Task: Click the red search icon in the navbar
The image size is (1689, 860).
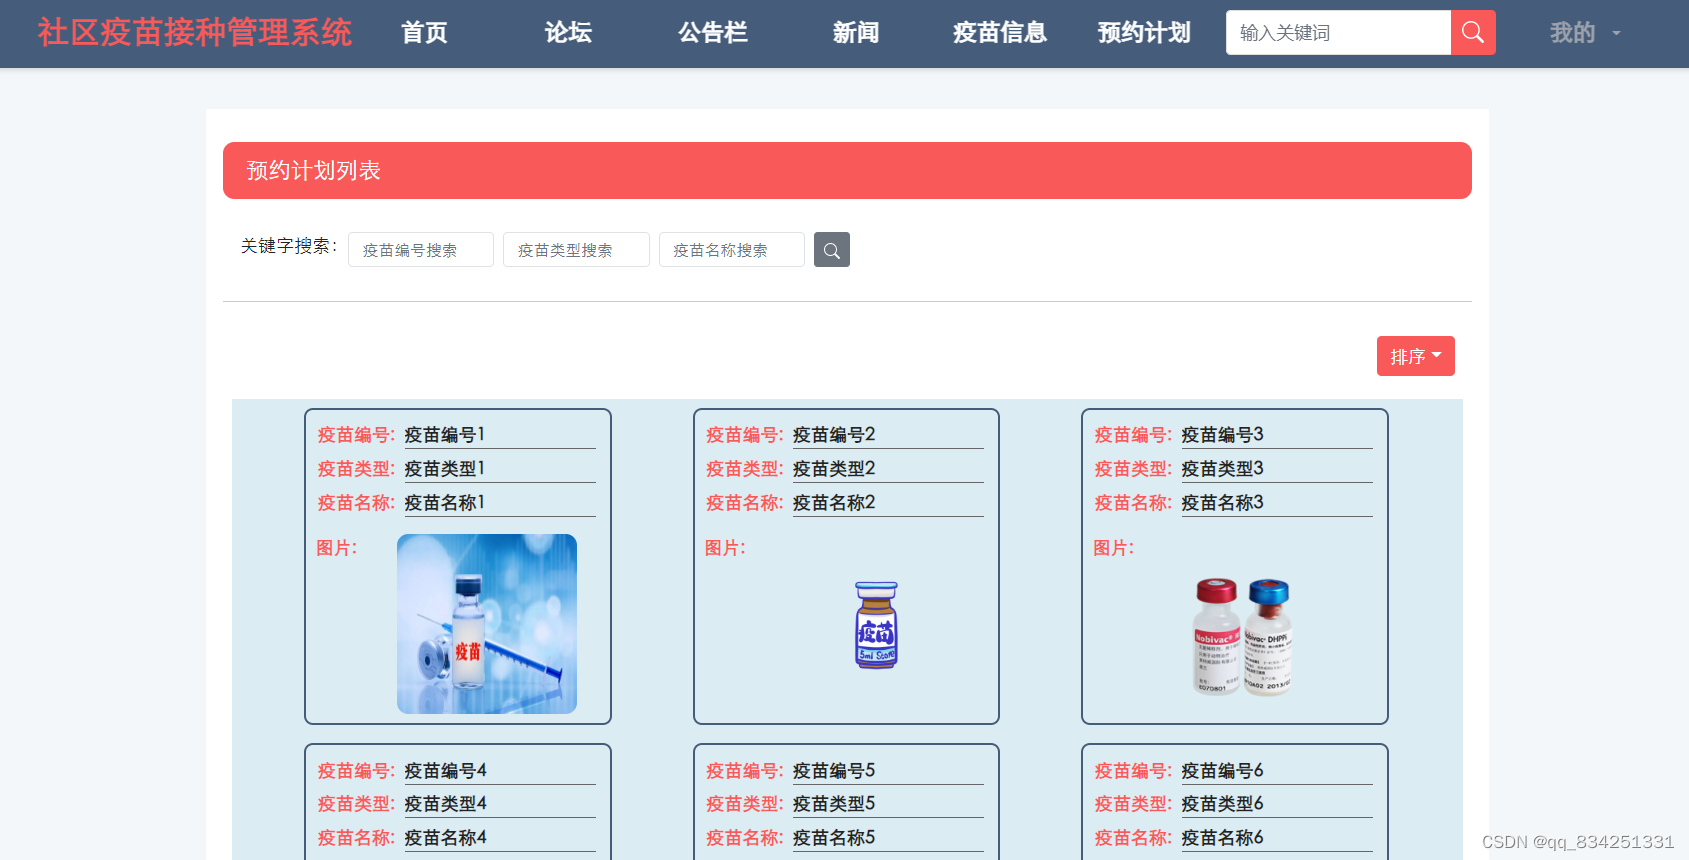Action: [x=1473, y=33]
